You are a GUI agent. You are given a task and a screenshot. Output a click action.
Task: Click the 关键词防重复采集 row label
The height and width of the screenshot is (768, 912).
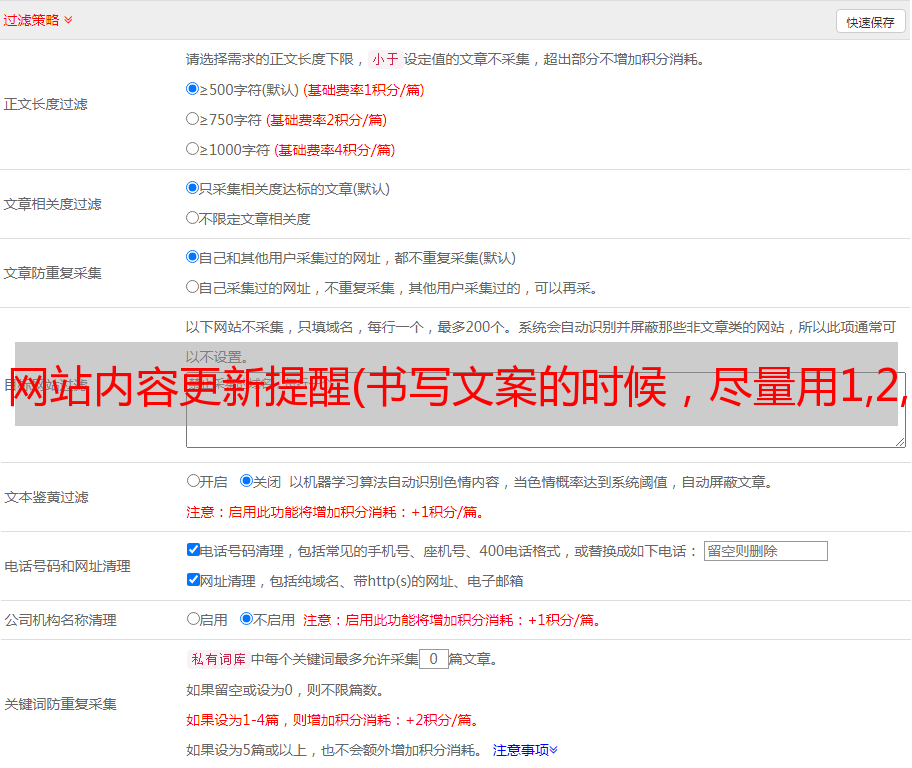coord(60,704)
